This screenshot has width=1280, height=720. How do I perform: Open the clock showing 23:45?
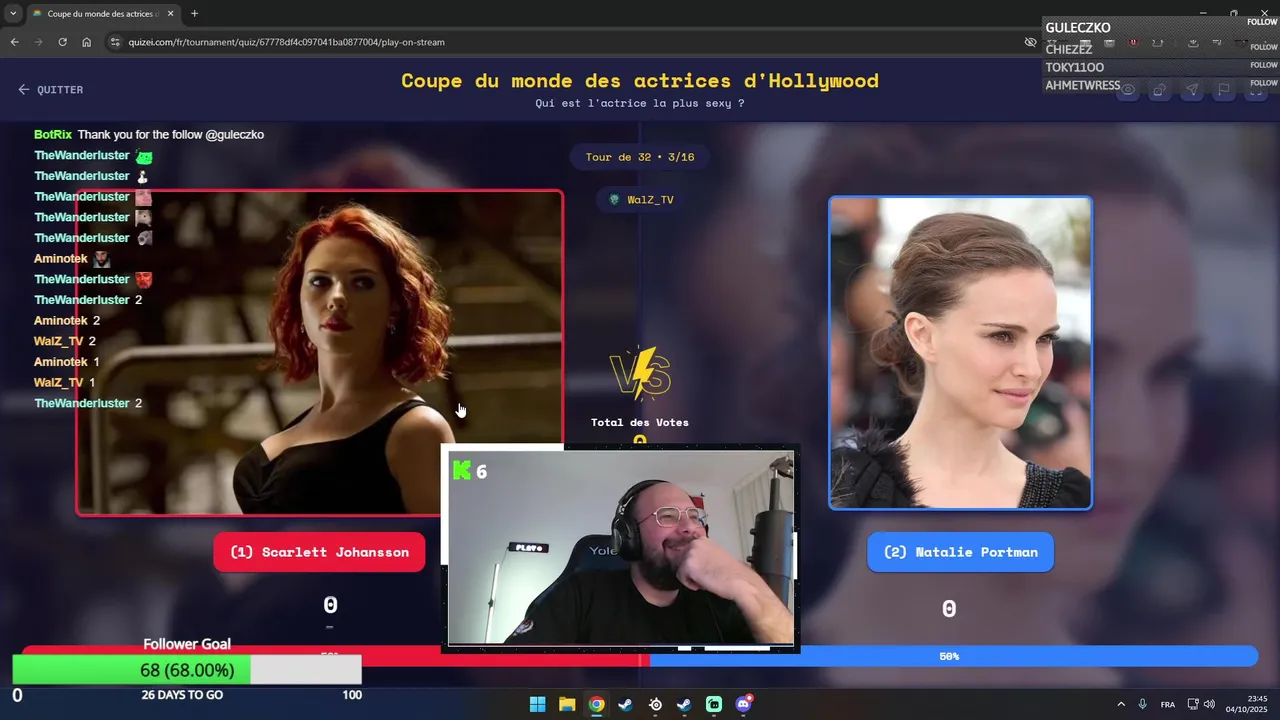point(1247,704)
